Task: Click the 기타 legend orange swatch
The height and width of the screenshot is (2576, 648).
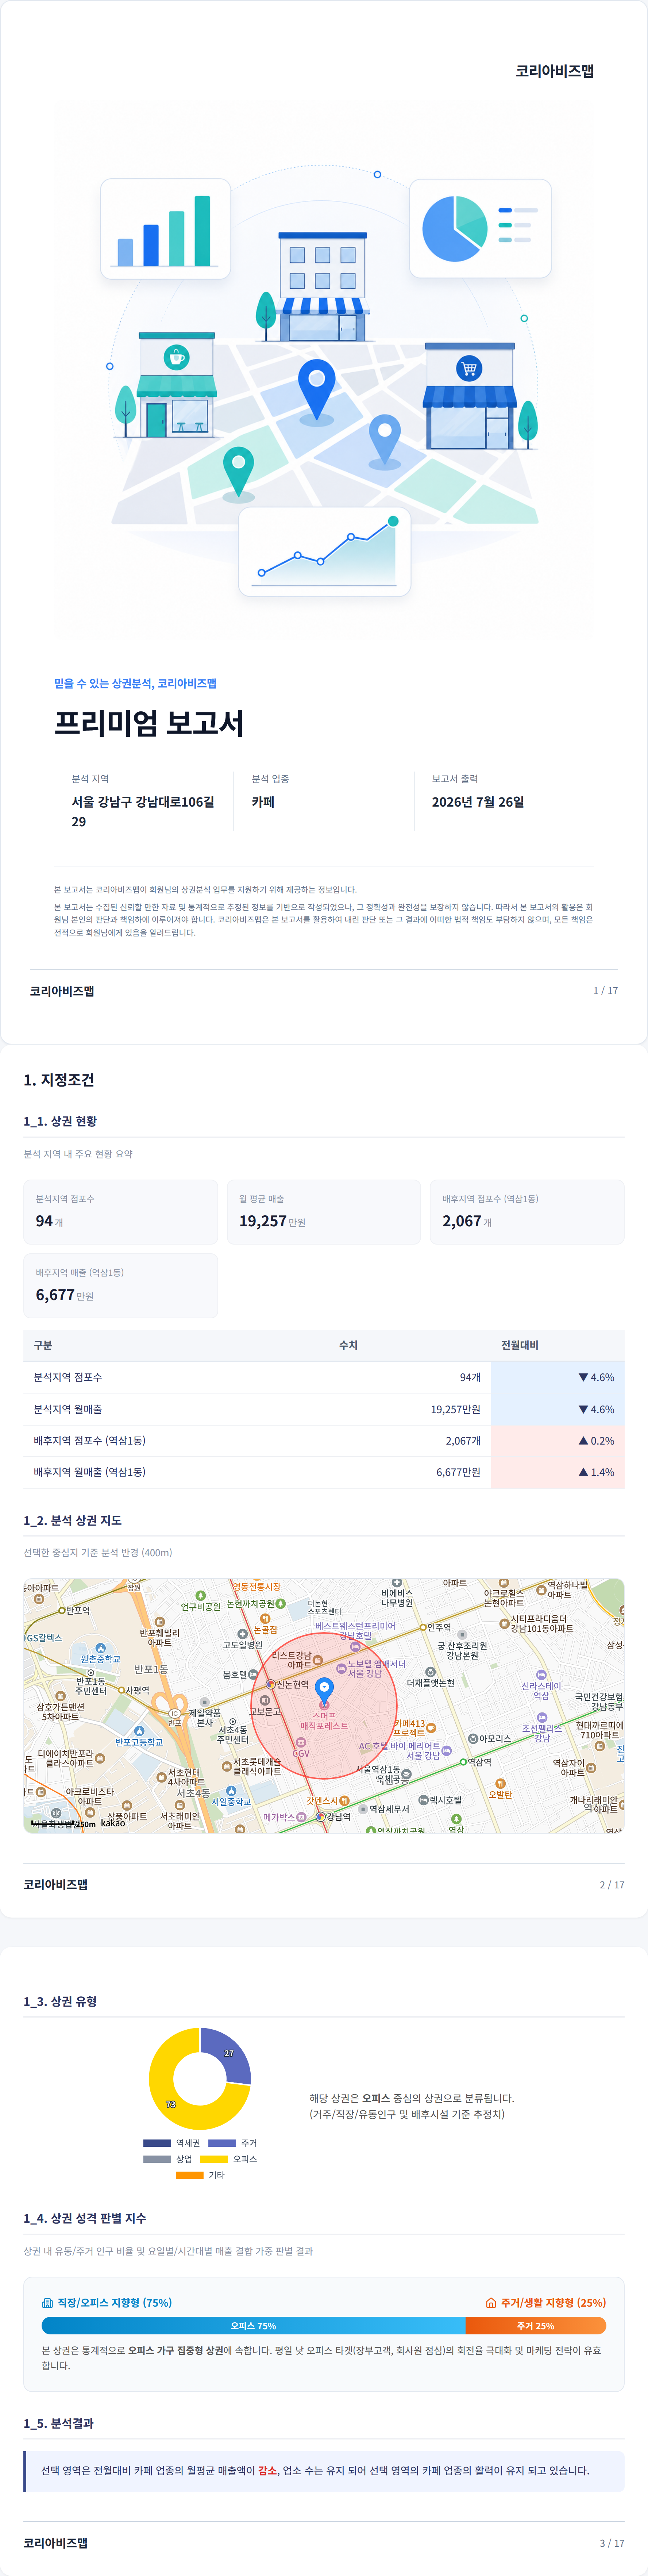Action: click(190, 2175)
